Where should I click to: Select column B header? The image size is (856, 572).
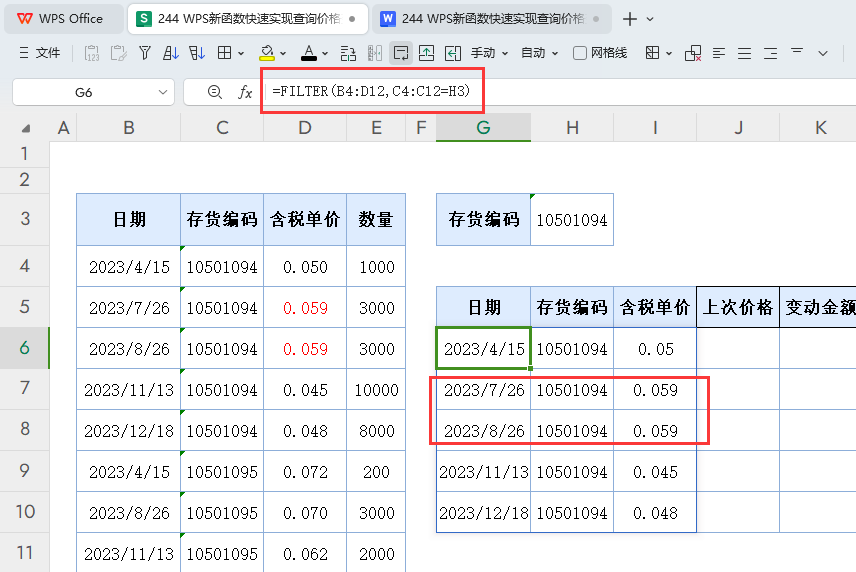tap(129, 128)
